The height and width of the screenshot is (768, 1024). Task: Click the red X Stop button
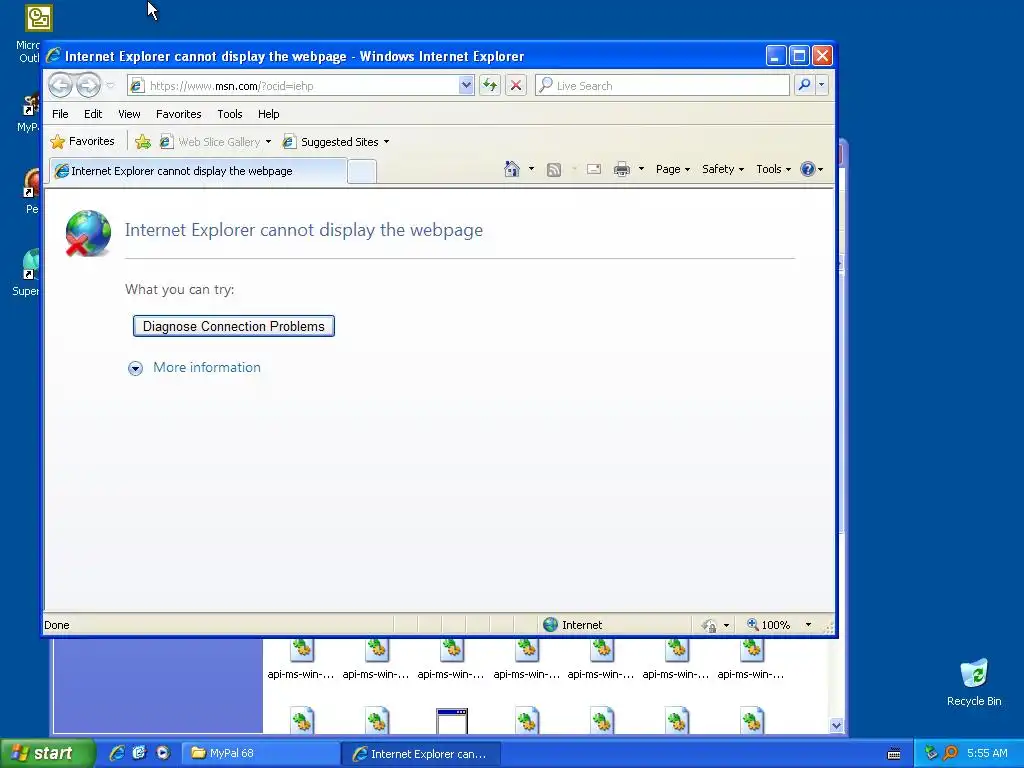click(x=516, y=85)
